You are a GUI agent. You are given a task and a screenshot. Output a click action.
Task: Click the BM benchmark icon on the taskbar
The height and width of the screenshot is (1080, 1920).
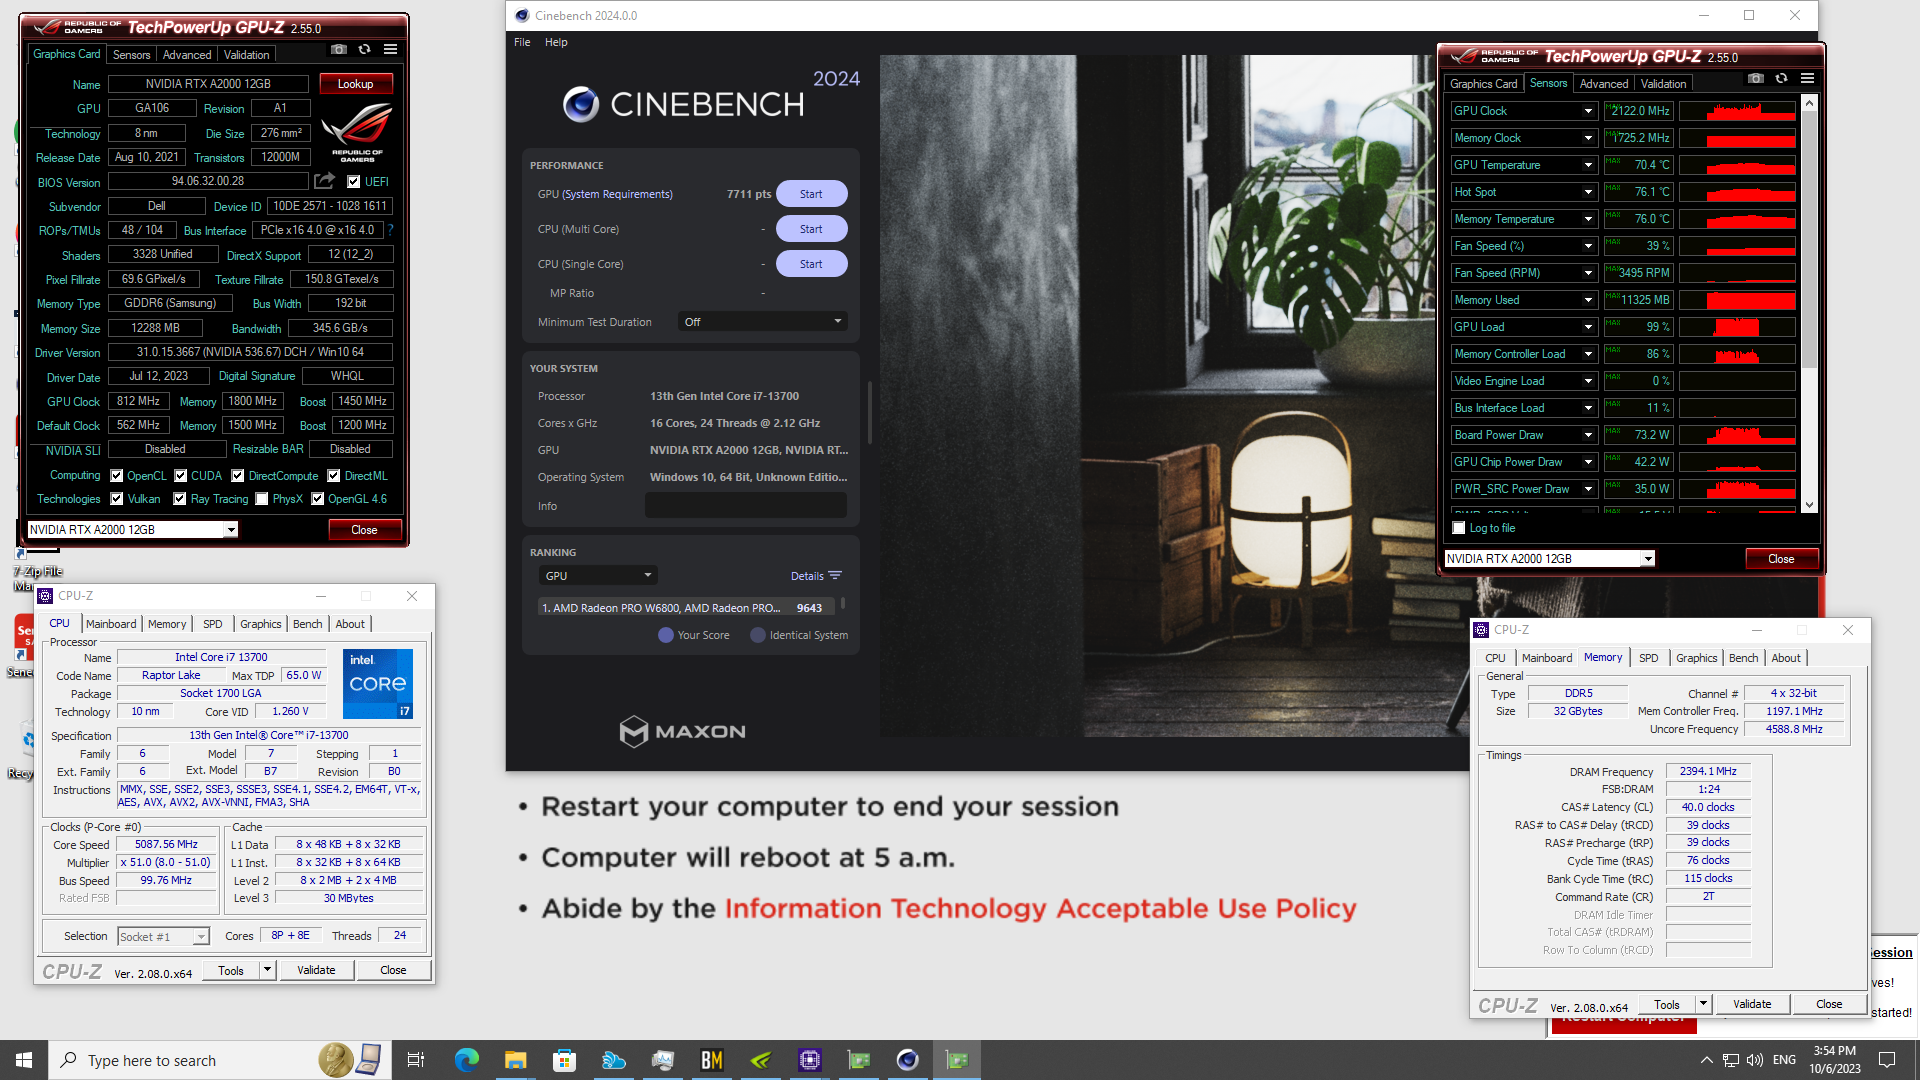(712, 1060)
